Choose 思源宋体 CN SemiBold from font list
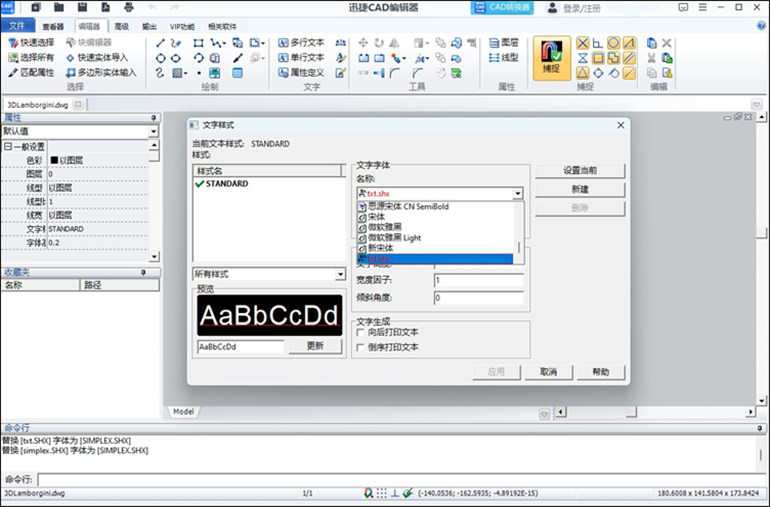Screen dimensions: 770x507 pyautogui.click(x=435, y=206)
